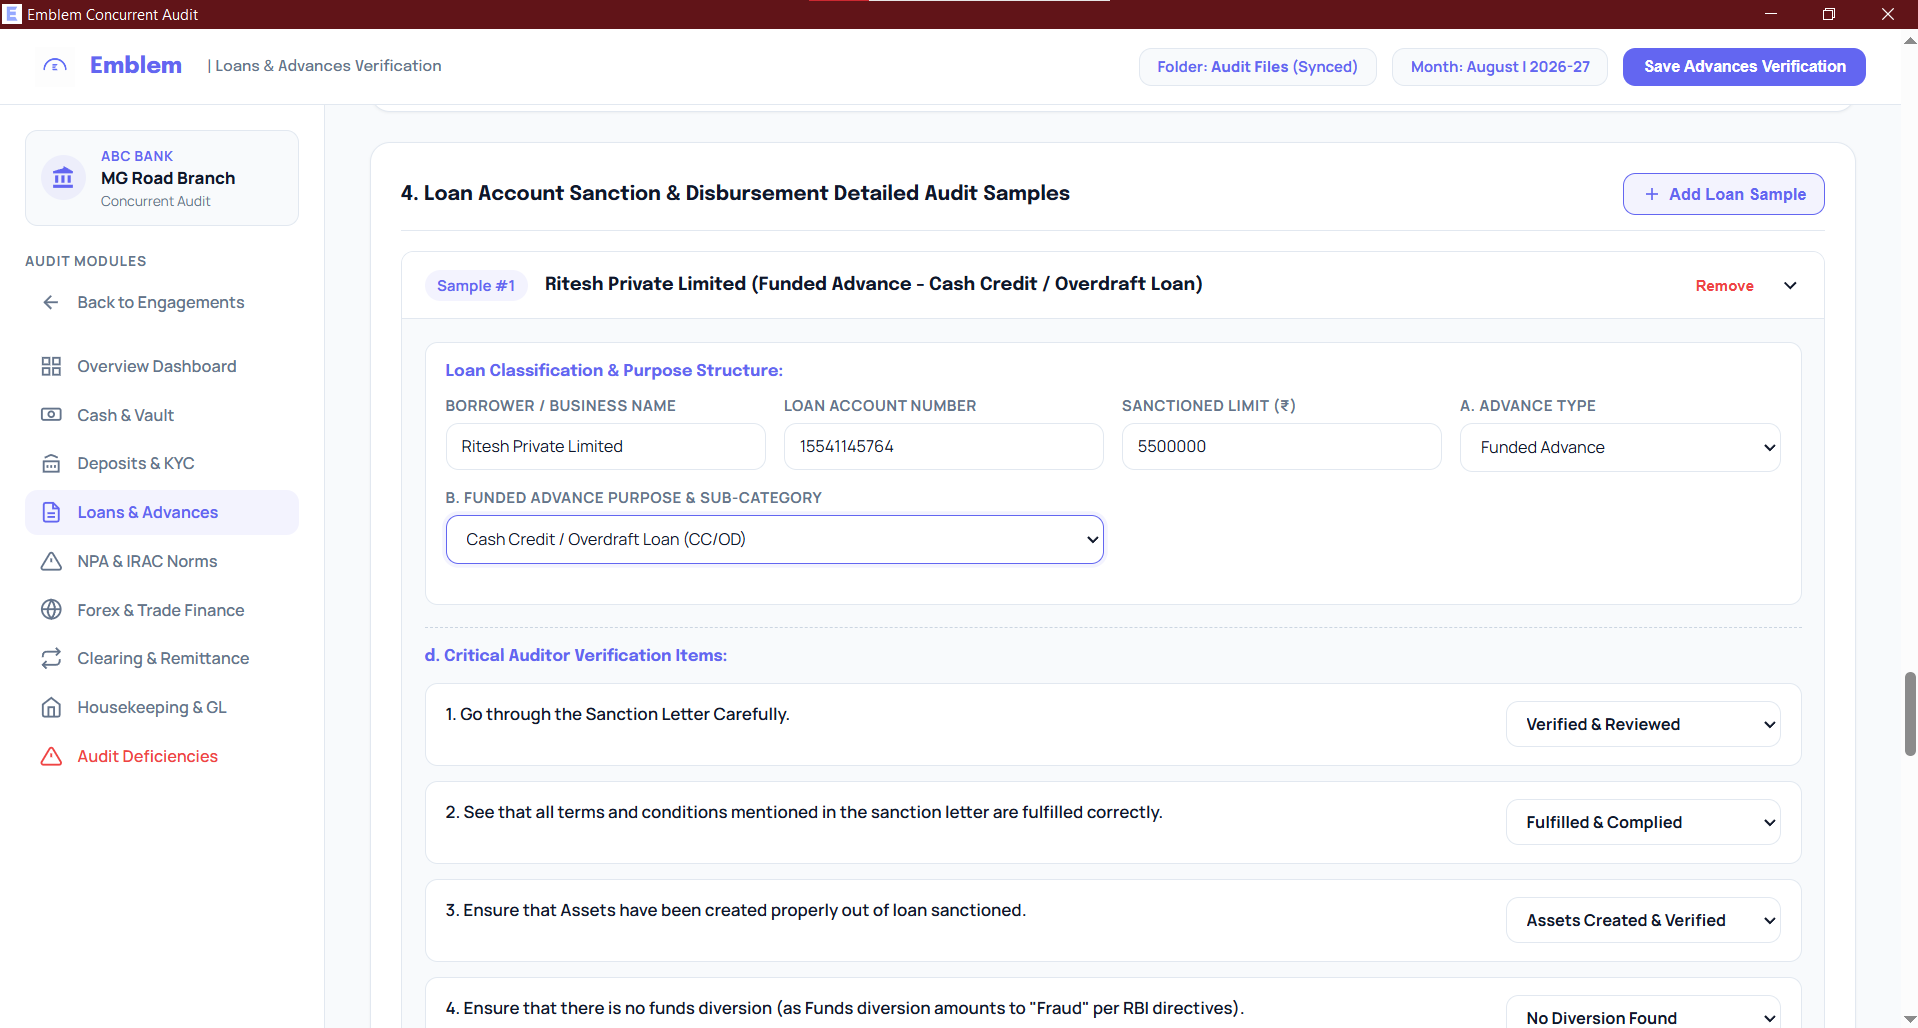
Task: Open the Advance Type dropdown
Action: (1620, 447)
